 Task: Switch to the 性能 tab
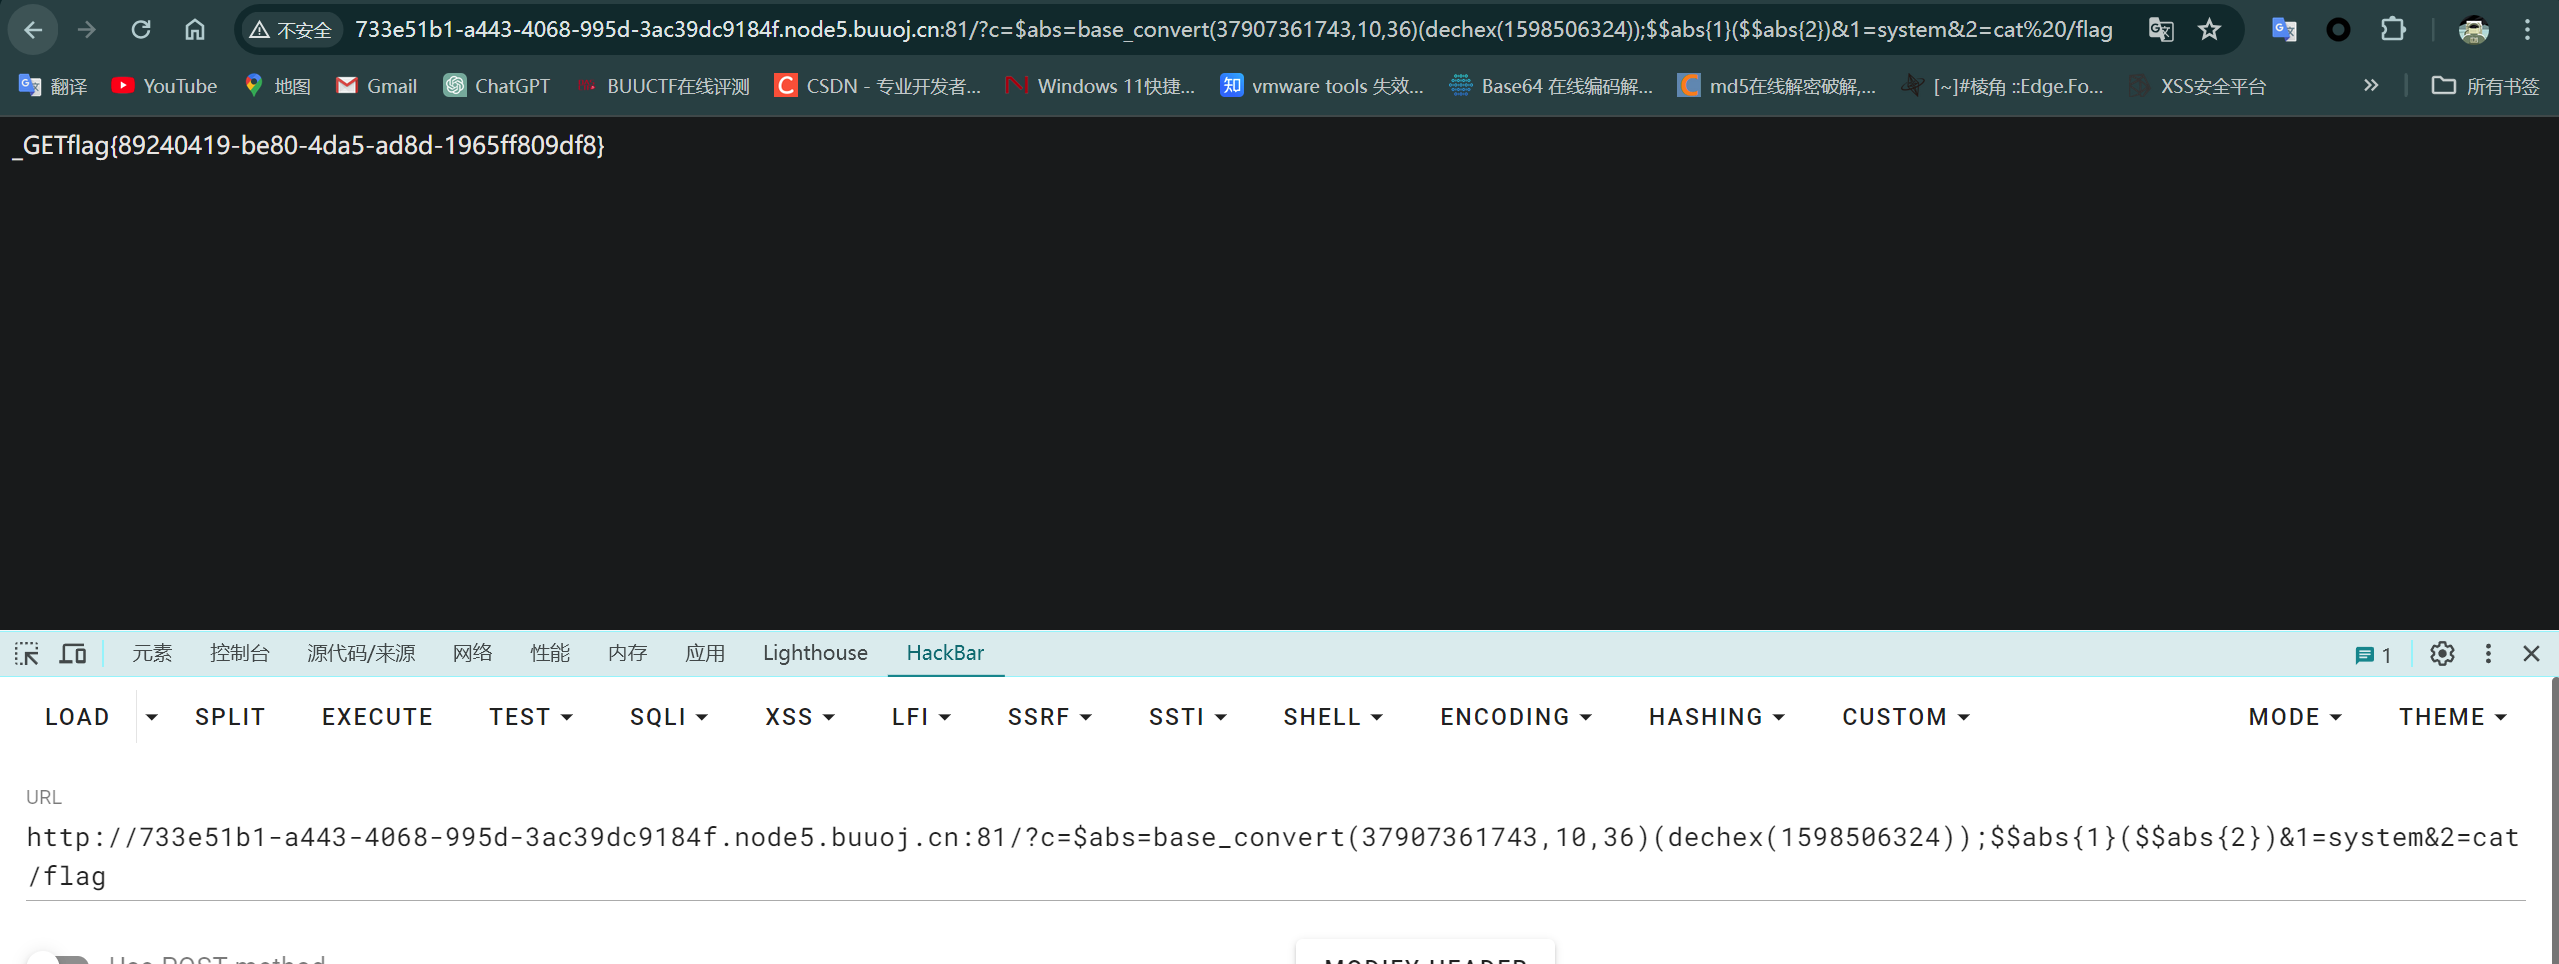coord(550,653)
